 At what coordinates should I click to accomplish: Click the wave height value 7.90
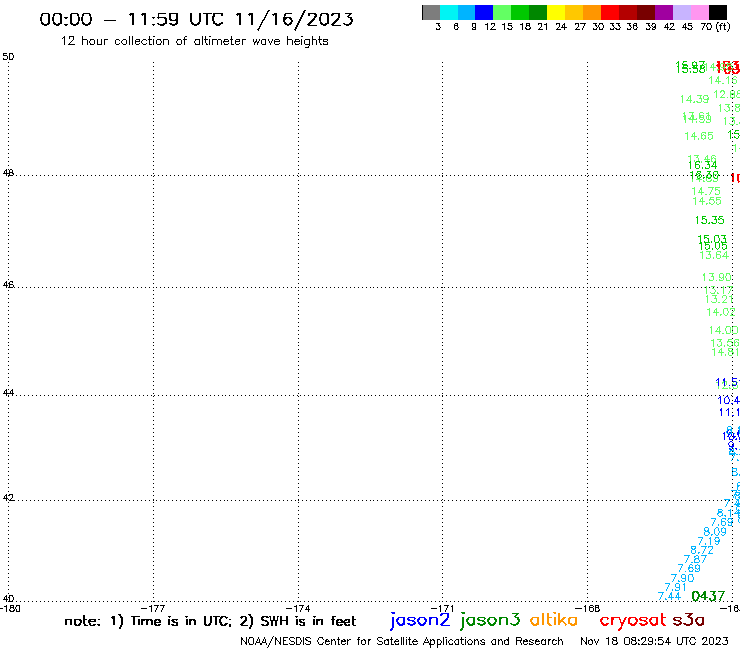(x=682, y=578)
